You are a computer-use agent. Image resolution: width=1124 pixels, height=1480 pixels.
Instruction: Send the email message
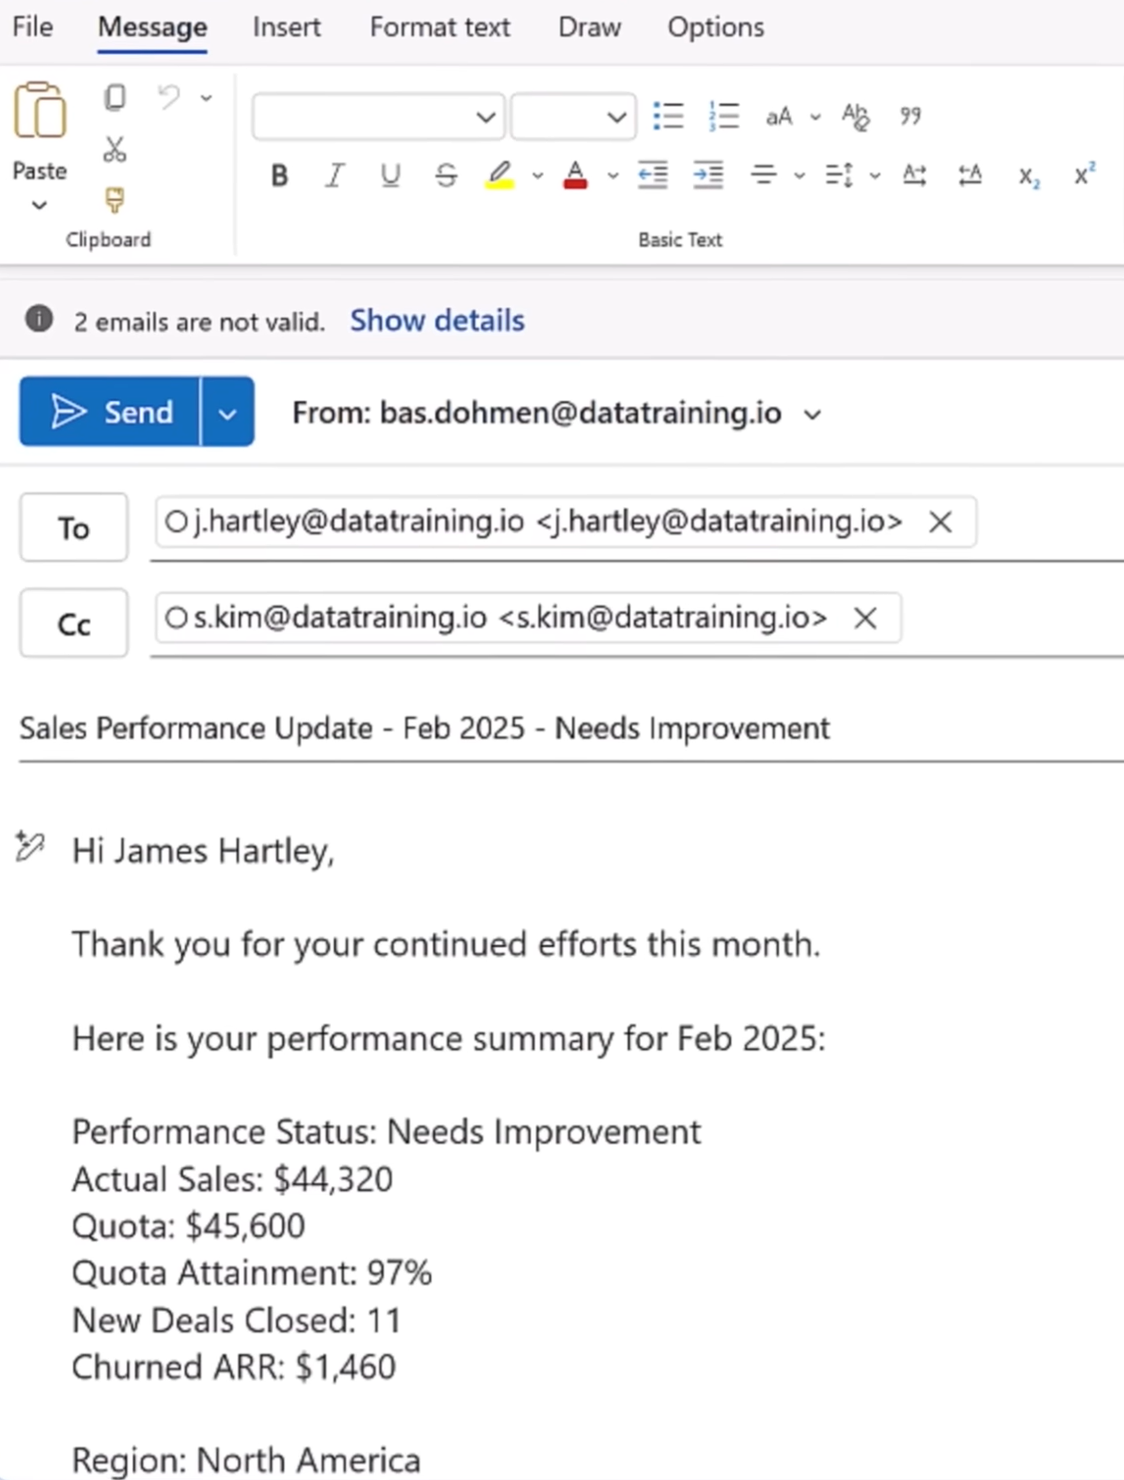click(111, 412)
